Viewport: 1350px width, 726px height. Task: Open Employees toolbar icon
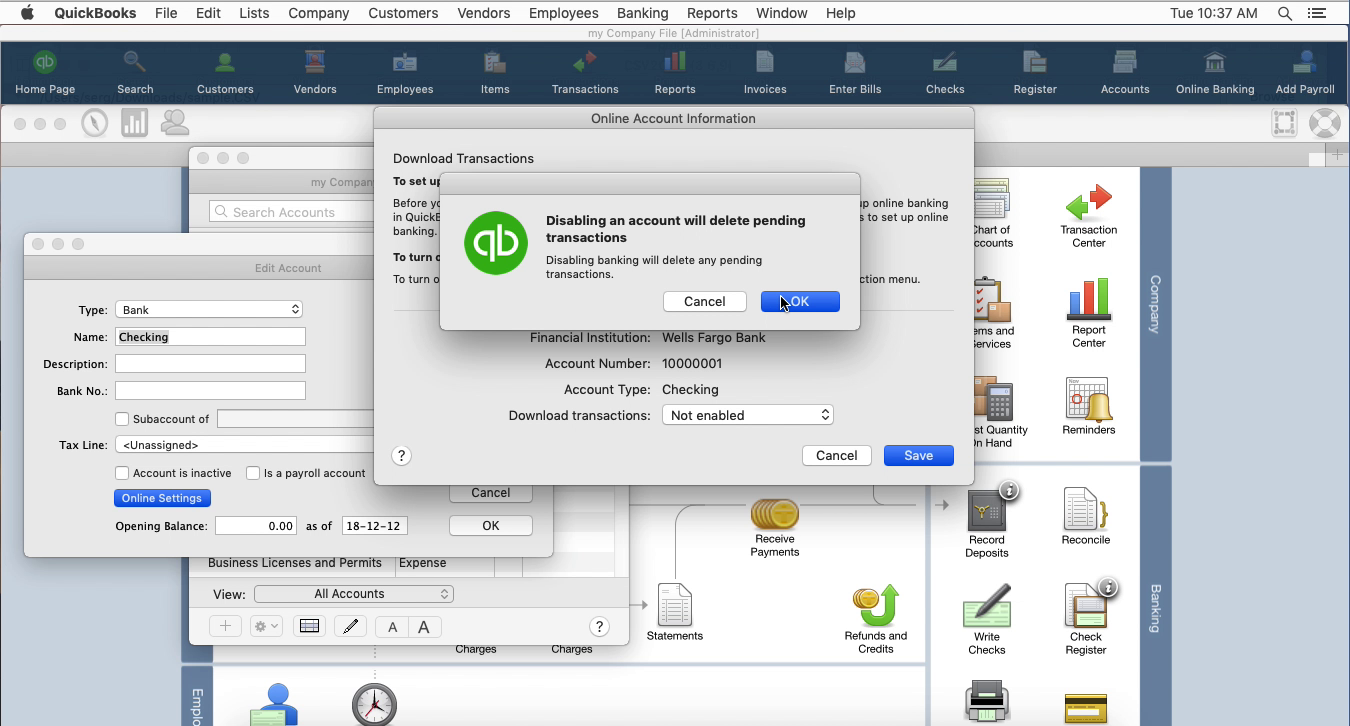coord(405,73)
